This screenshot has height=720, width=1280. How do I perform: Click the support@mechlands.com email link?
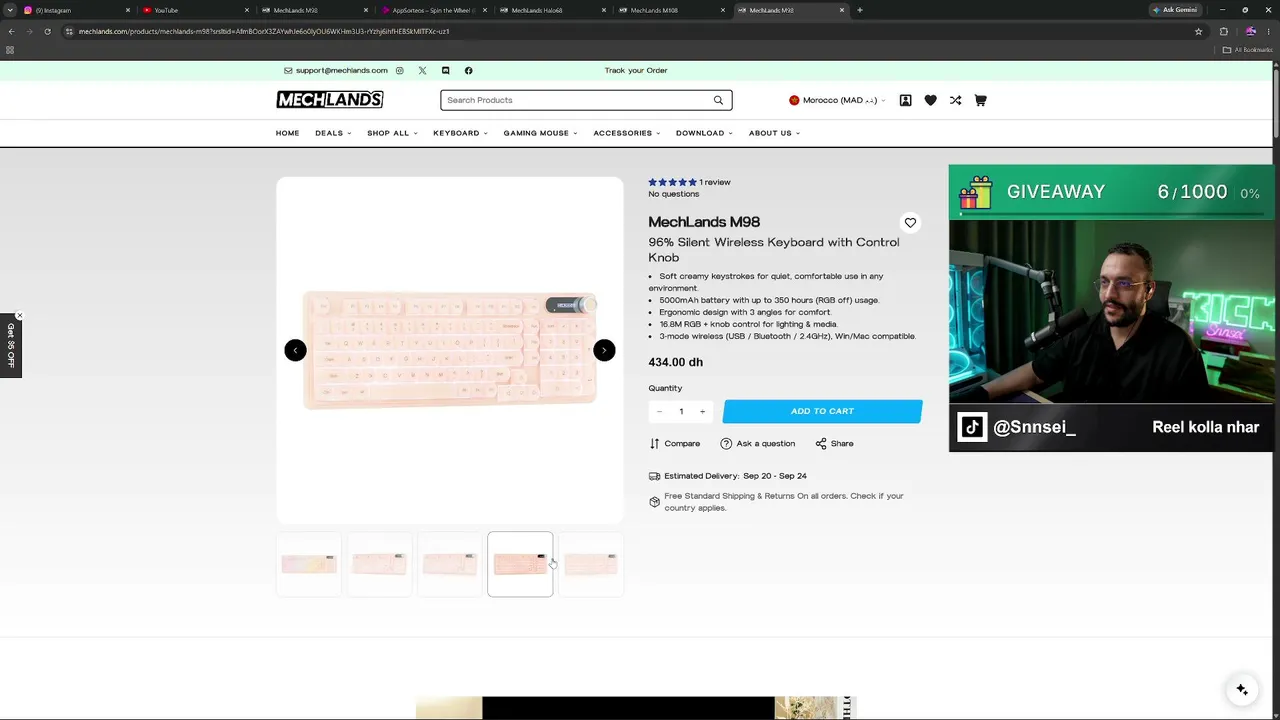(336, 71)
